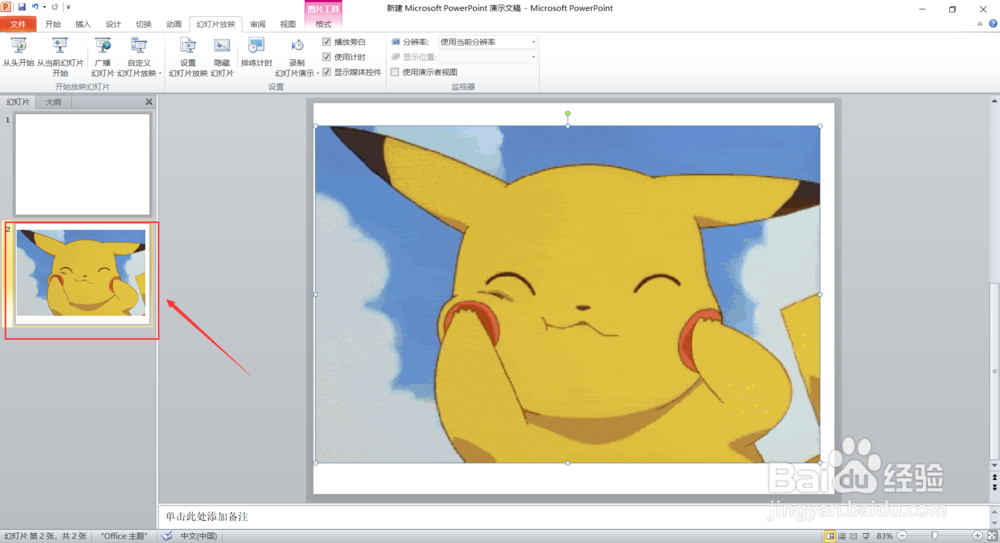The height and width of the screenshot is (543, 1000).
Task: Minimize the ribbon with the caret icon
Action: pos(980,24)
